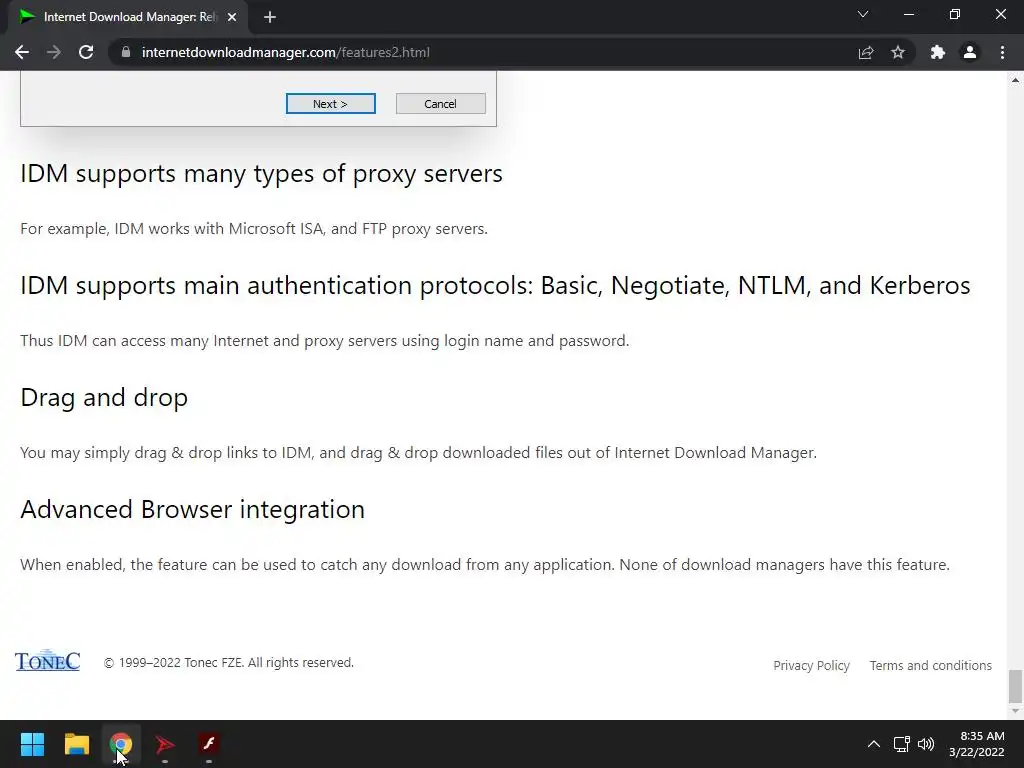
Task: Click the heading 'Drag and drop'
Action: click(x=104, y=398)
